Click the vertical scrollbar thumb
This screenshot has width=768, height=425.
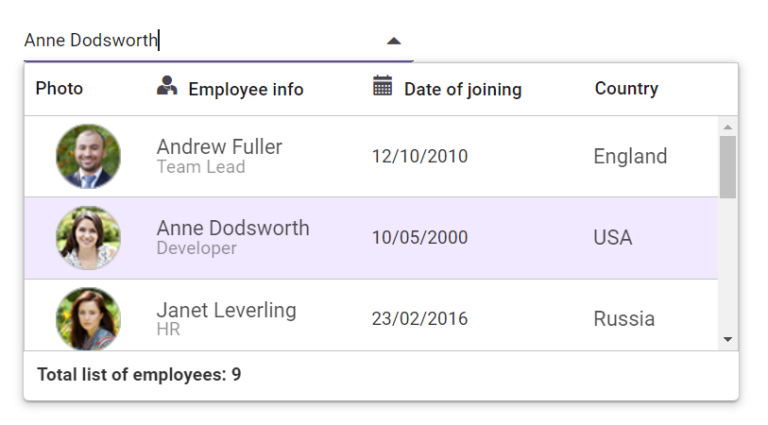[x=727, y=166]
